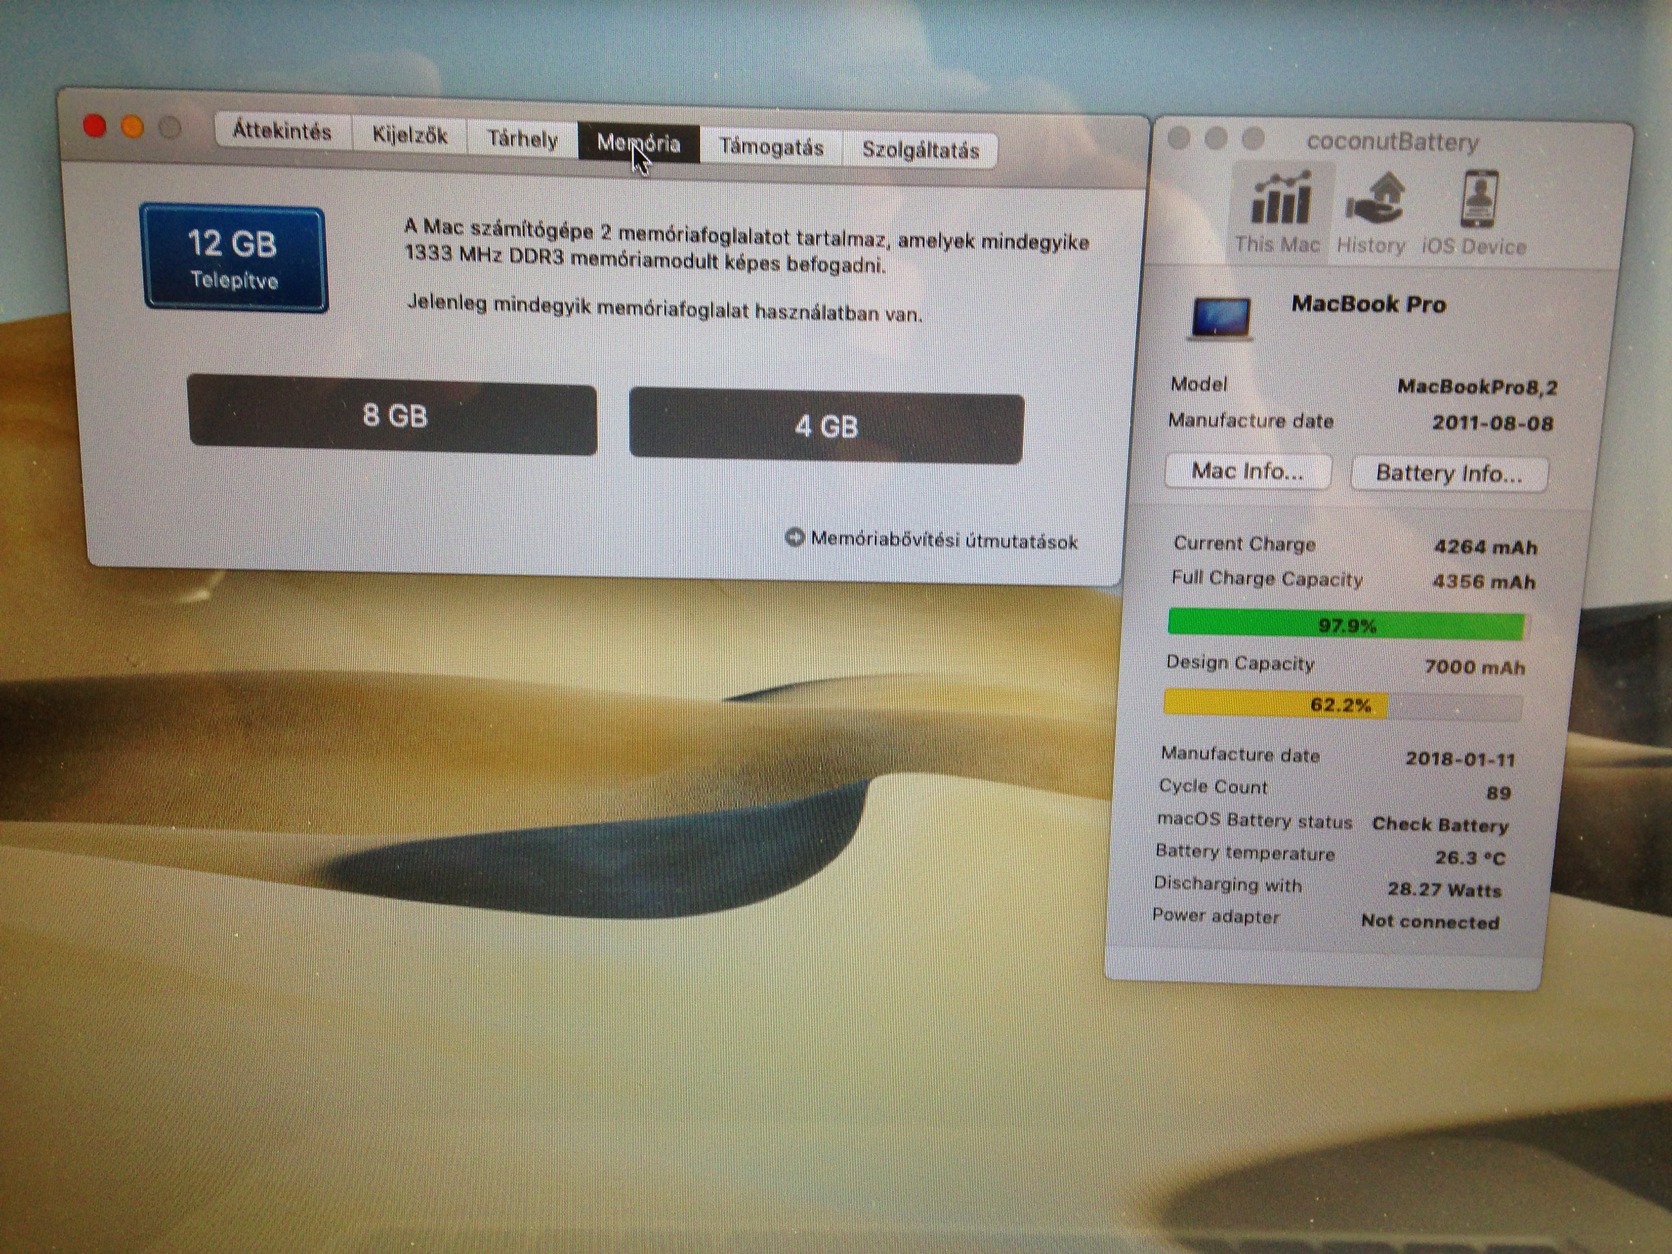Viewport: 1672px width, 1254px height.
Task: Select the 4 GB memory slot
Action: (x=826, y=426)
